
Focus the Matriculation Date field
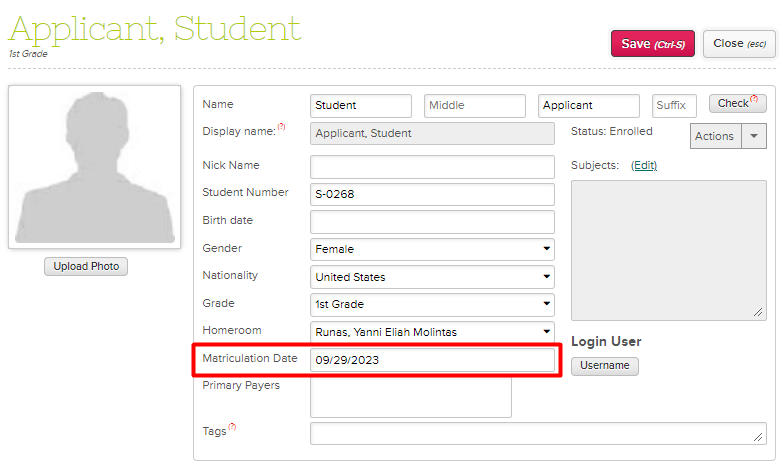pos(432,360)
